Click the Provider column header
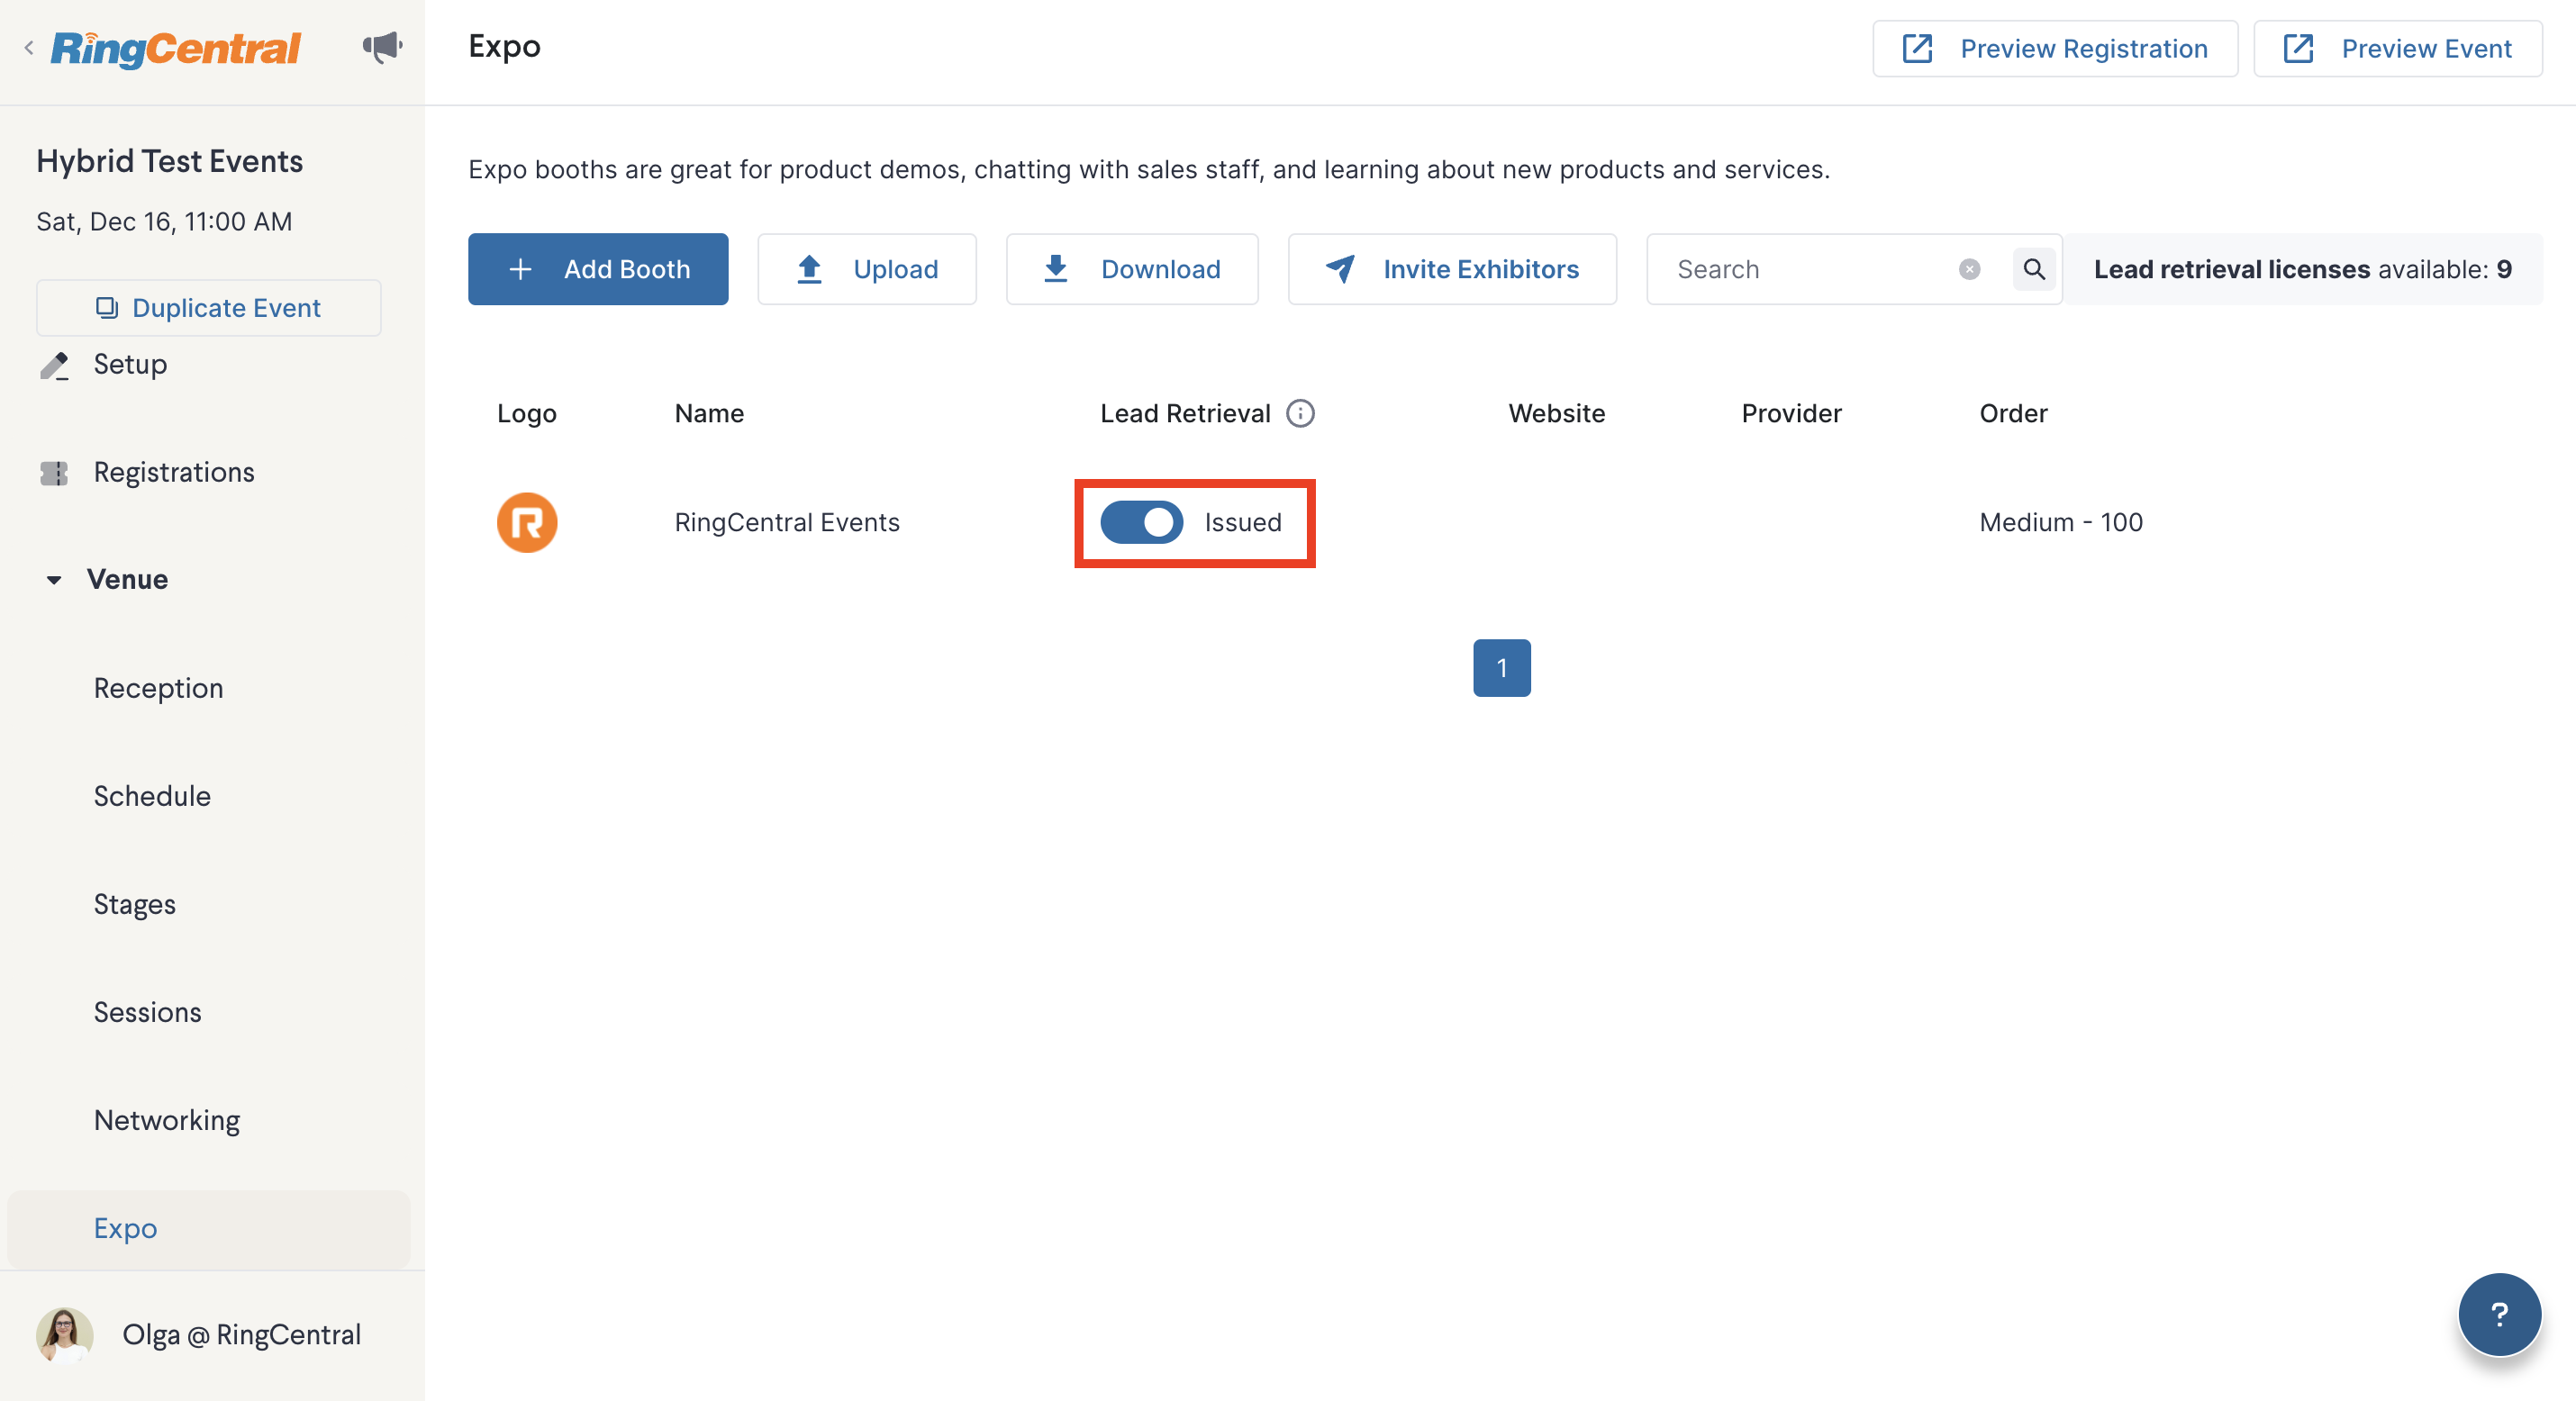 point(1792,413)
